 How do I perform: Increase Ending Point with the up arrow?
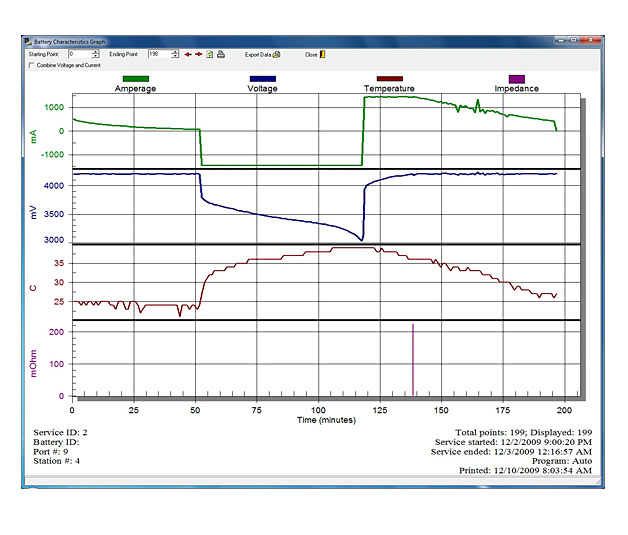click(x=176, y=52)
